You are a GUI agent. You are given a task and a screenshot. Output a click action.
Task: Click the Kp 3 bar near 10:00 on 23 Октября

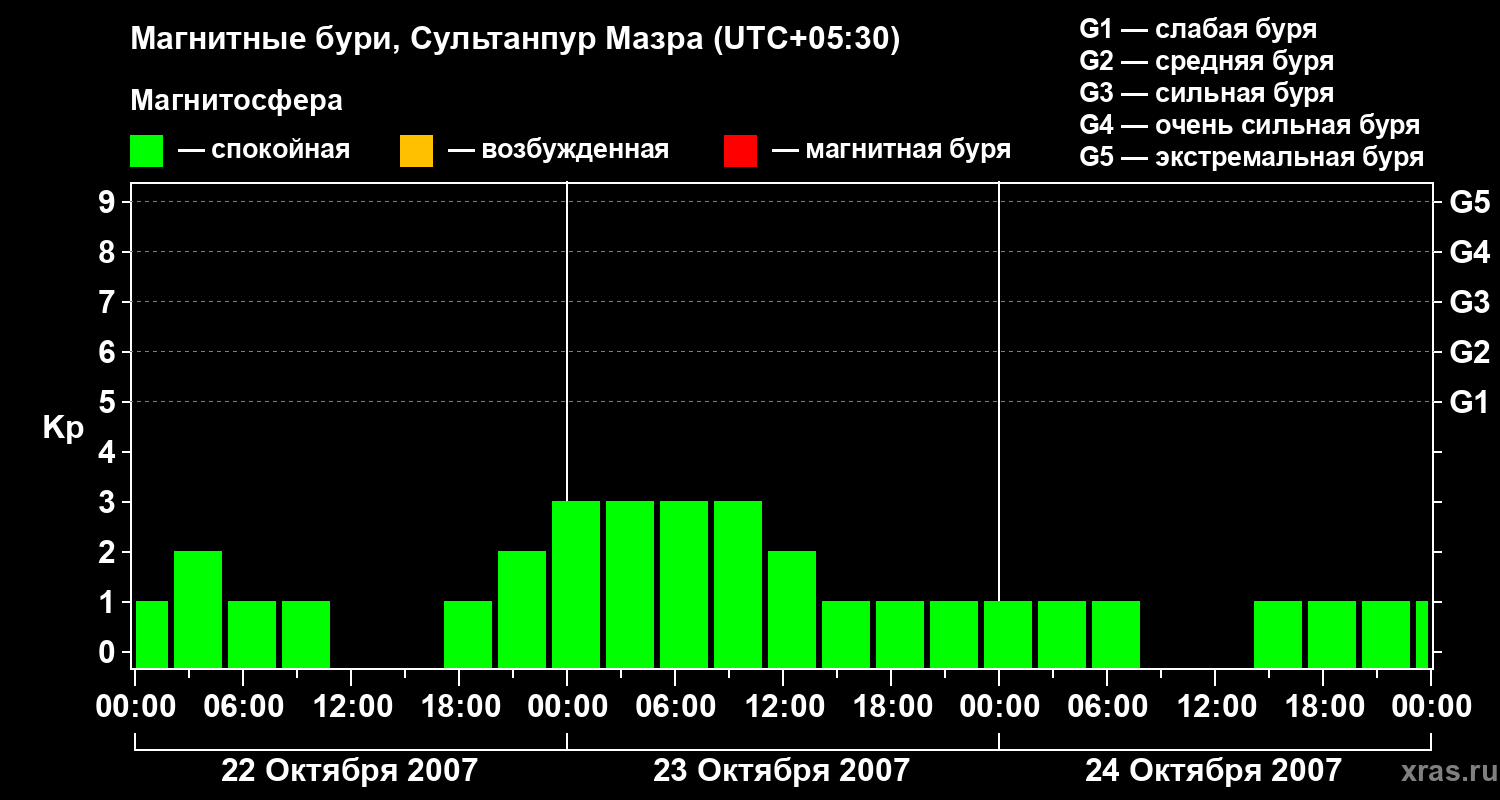pyautogui.click(x=738, y=584)
